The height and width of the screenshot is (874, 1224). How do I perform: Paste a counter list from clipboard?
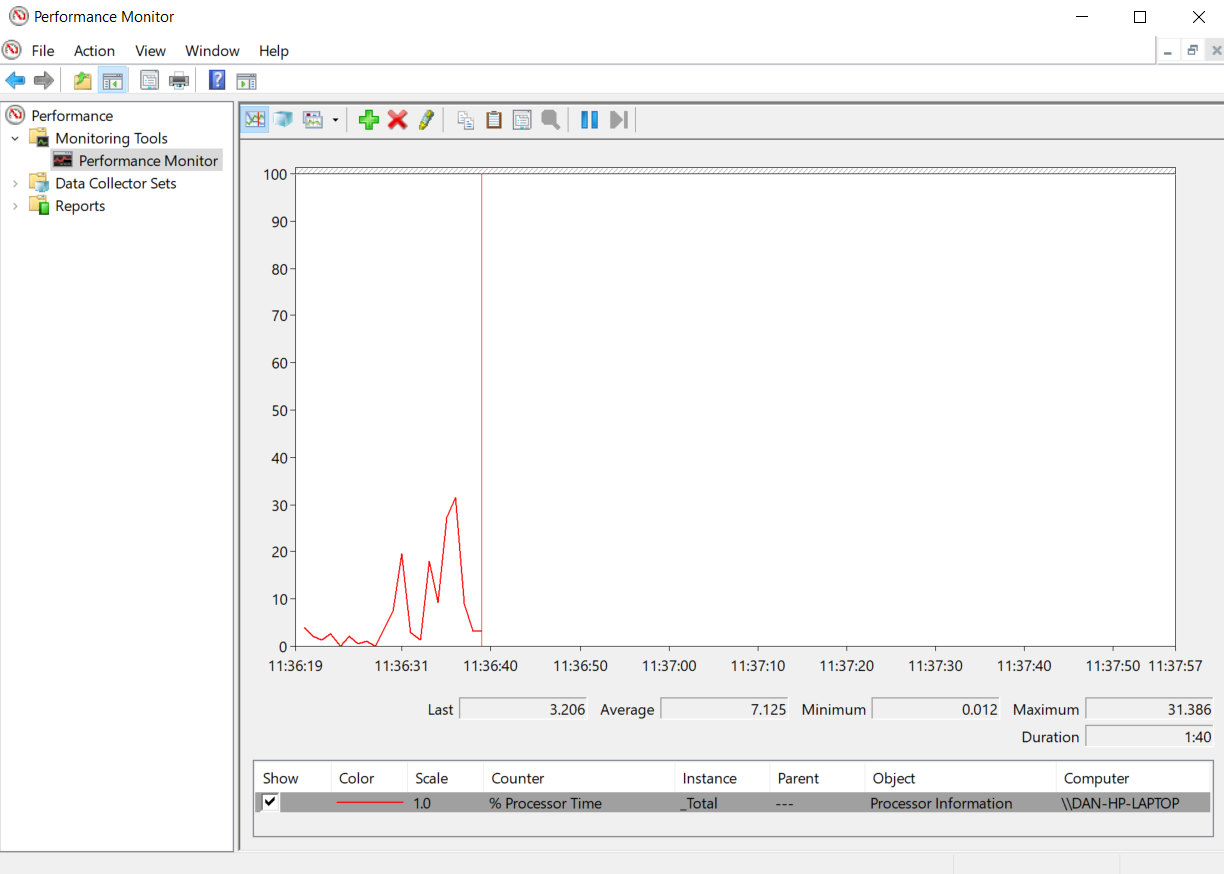tap(494, 119)
